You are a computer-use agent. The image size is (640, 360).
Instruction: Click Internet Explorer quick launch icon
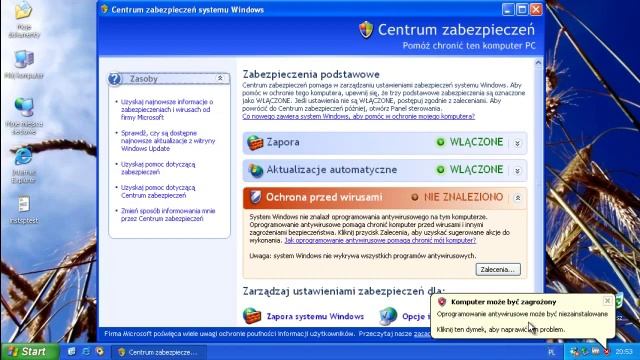[x=86, y=351]
